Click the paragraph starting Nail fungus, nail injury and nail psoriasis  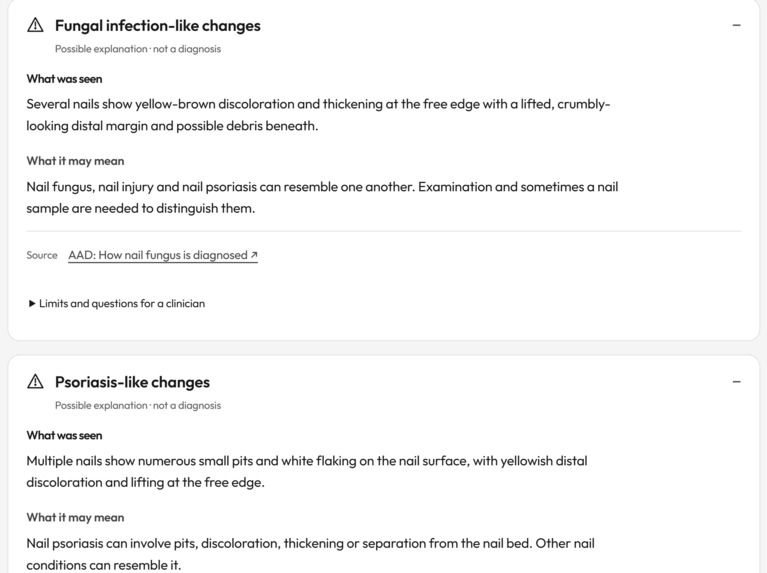(322, 198)
